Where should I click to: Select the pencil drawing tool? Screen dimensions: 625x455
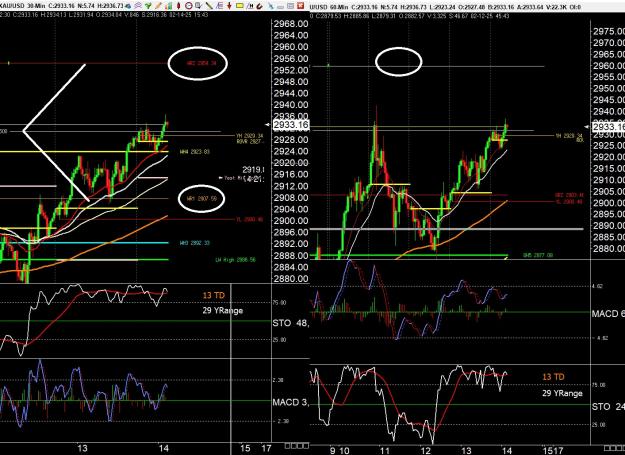pyautogui.click(x=158, y=6)
